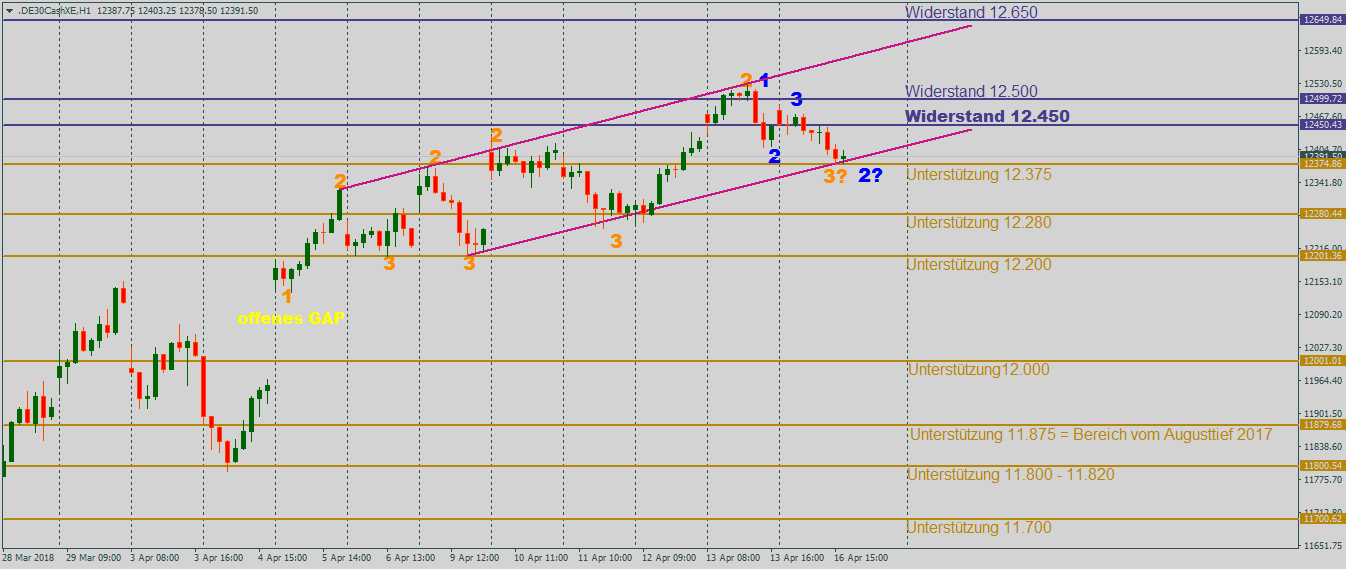1346x569 pixels.
Task: Select the 'Unterstützung 12.375' label
Action: coord(979,174)
